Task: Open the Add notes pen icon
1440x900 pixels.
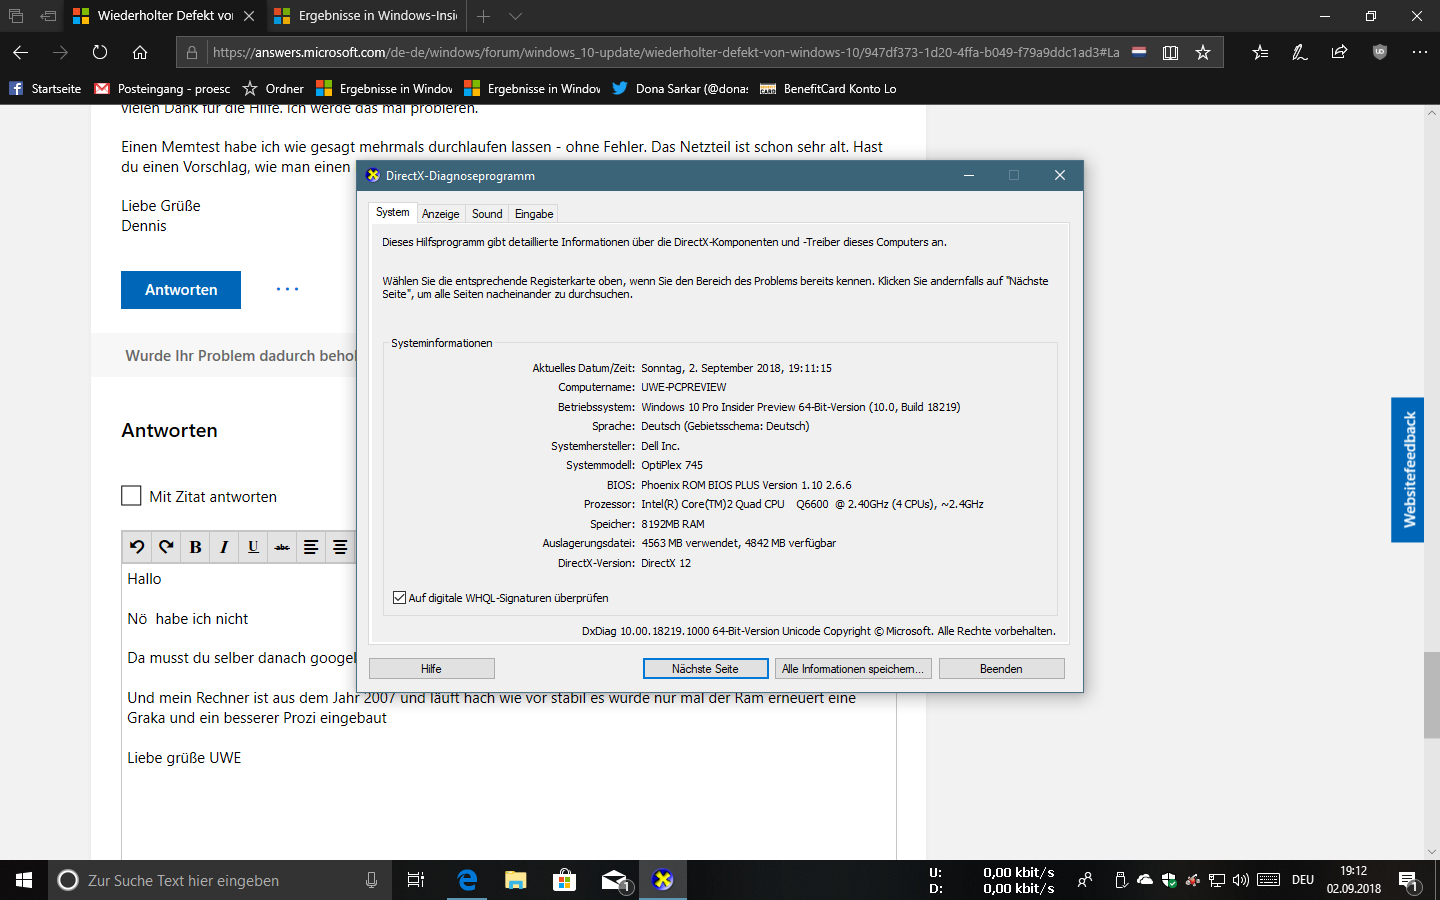Action: (x=1299, y=52)
